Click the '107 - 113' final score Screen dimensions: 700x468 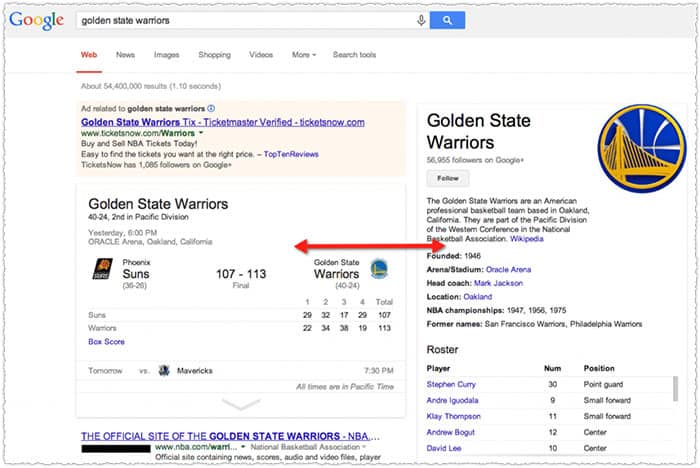241,274
